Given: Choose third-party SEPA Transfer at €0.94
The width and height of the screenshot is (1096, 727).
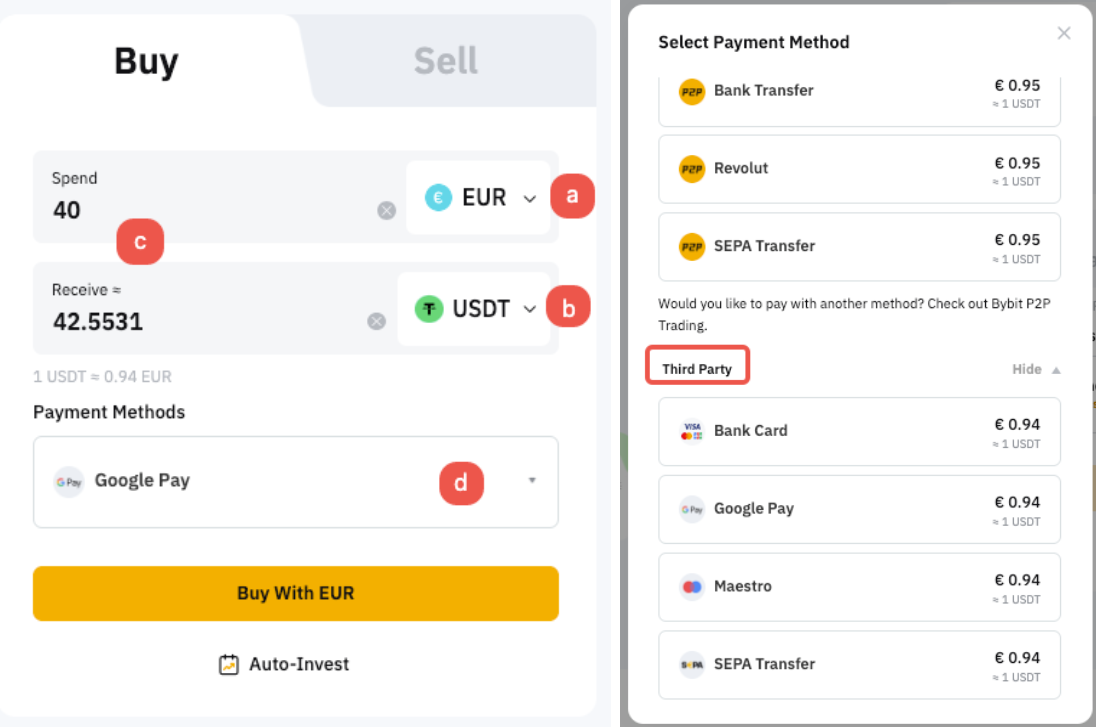Looking at the screenshot, I should [858, 664].
